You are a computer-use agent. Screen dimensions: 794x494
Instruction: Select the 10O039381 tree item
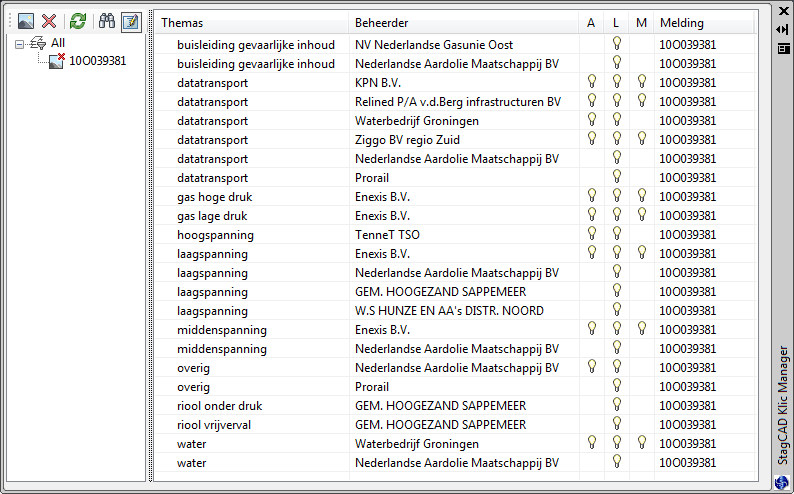pos(97,61)
